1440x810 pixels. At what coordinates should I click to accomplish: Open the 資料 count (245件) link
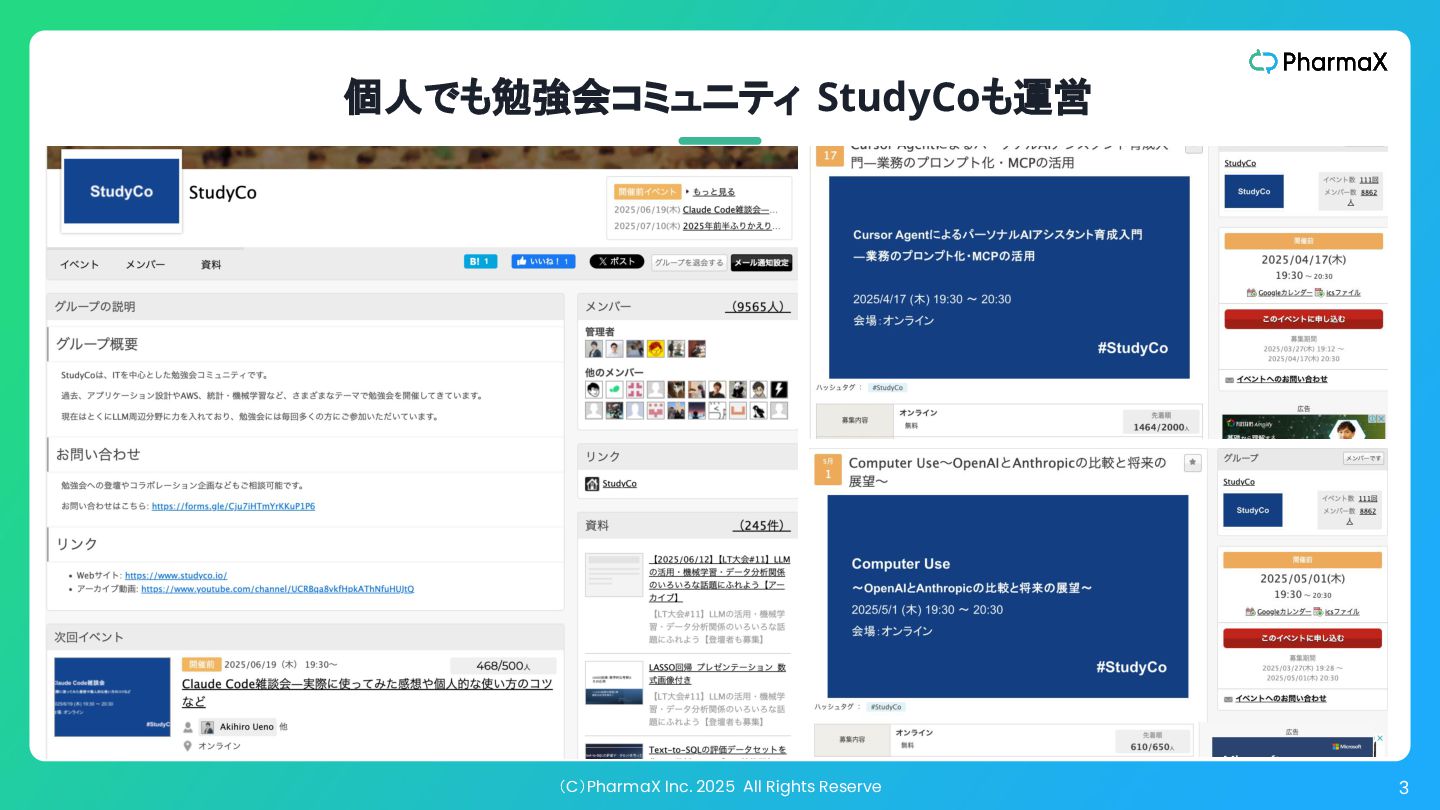[x=761, y=525]
